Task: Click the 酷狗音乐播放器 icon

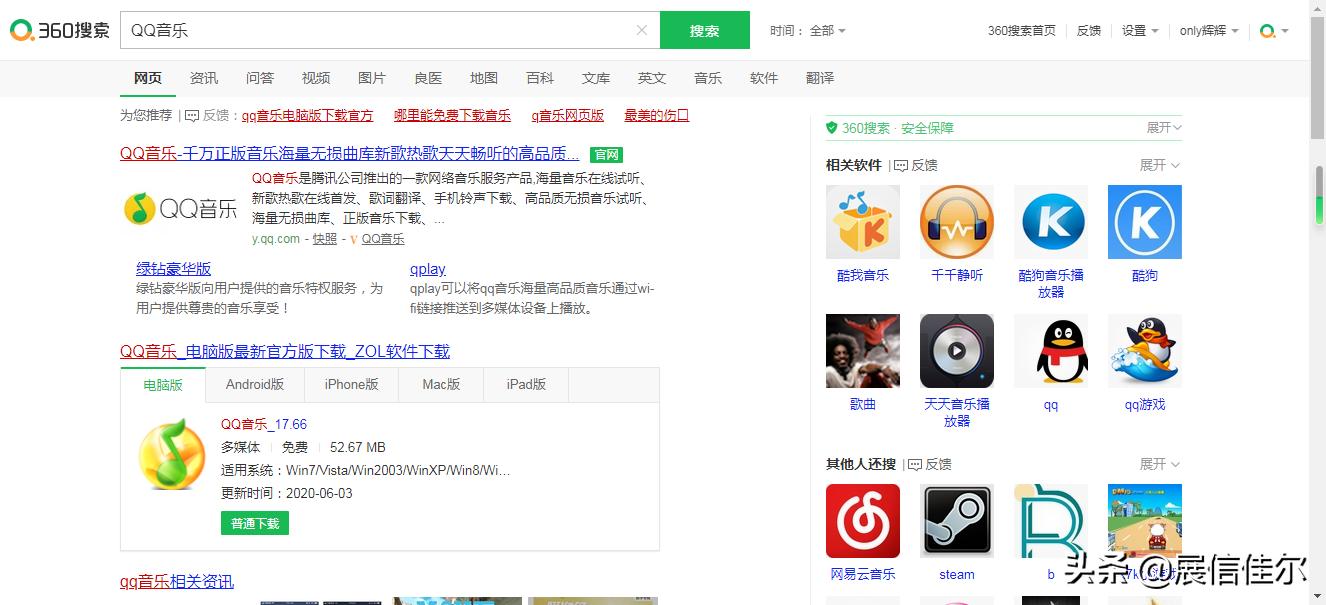Action: point(1050,221)
